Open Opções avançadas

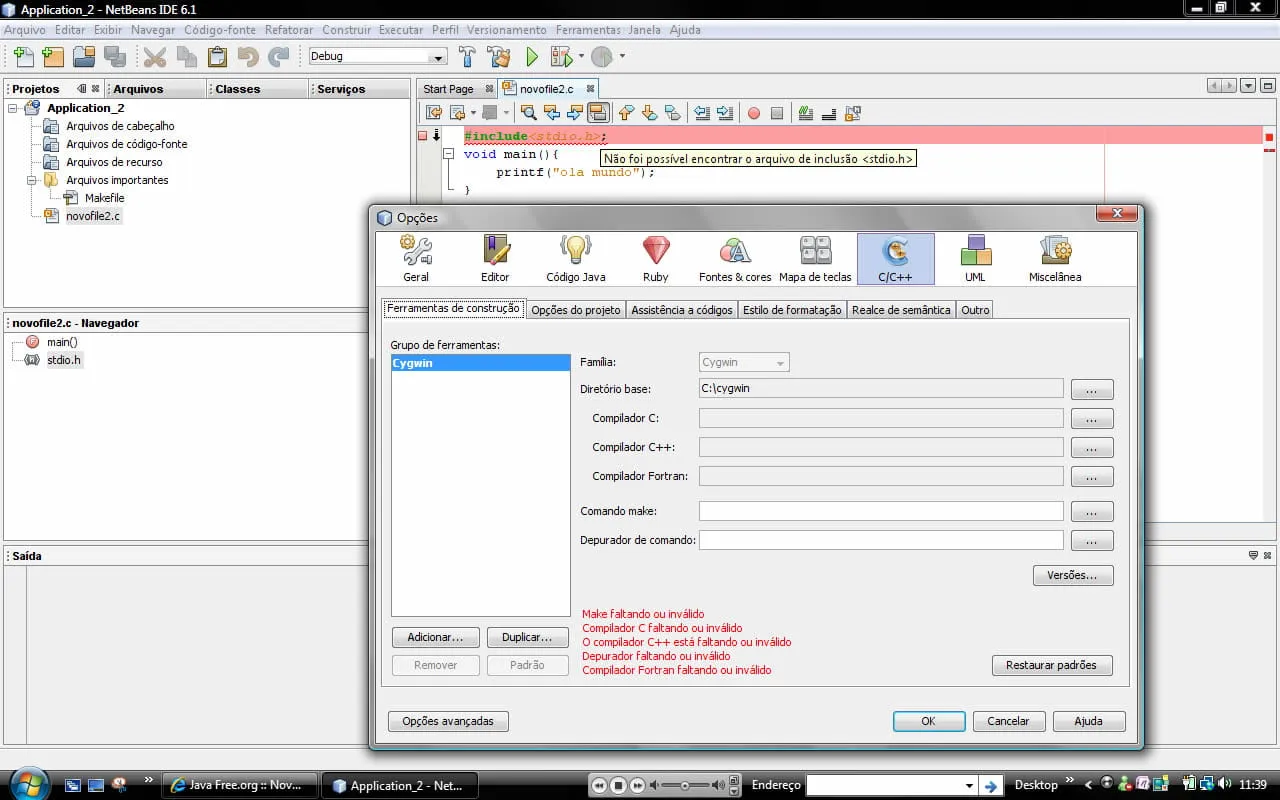(447, 721)
